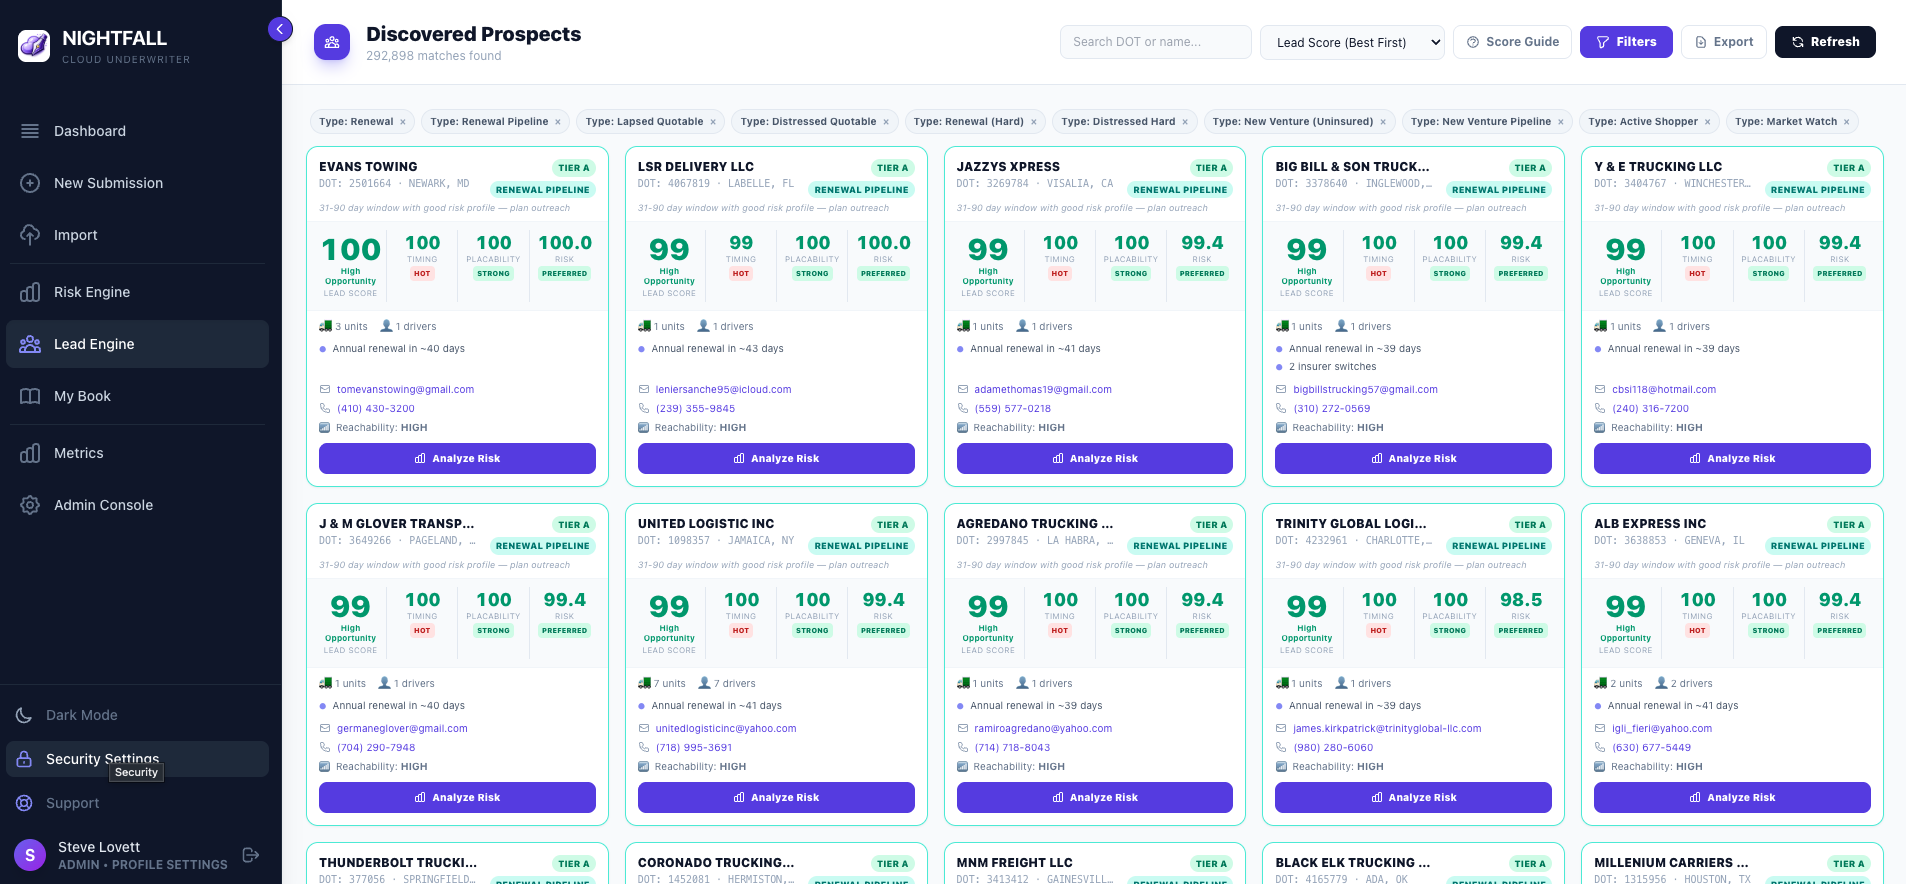The image size is (1906, 884).
Task: Click J & M Glover RENEWAL PIPELINE badge
Action: point(543,546)
